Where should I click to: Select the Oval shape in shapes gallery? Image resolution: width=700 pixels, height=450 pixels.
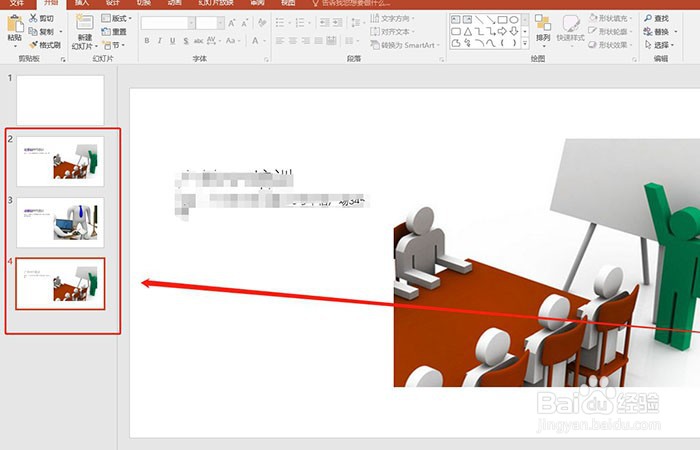click(514, 20)
